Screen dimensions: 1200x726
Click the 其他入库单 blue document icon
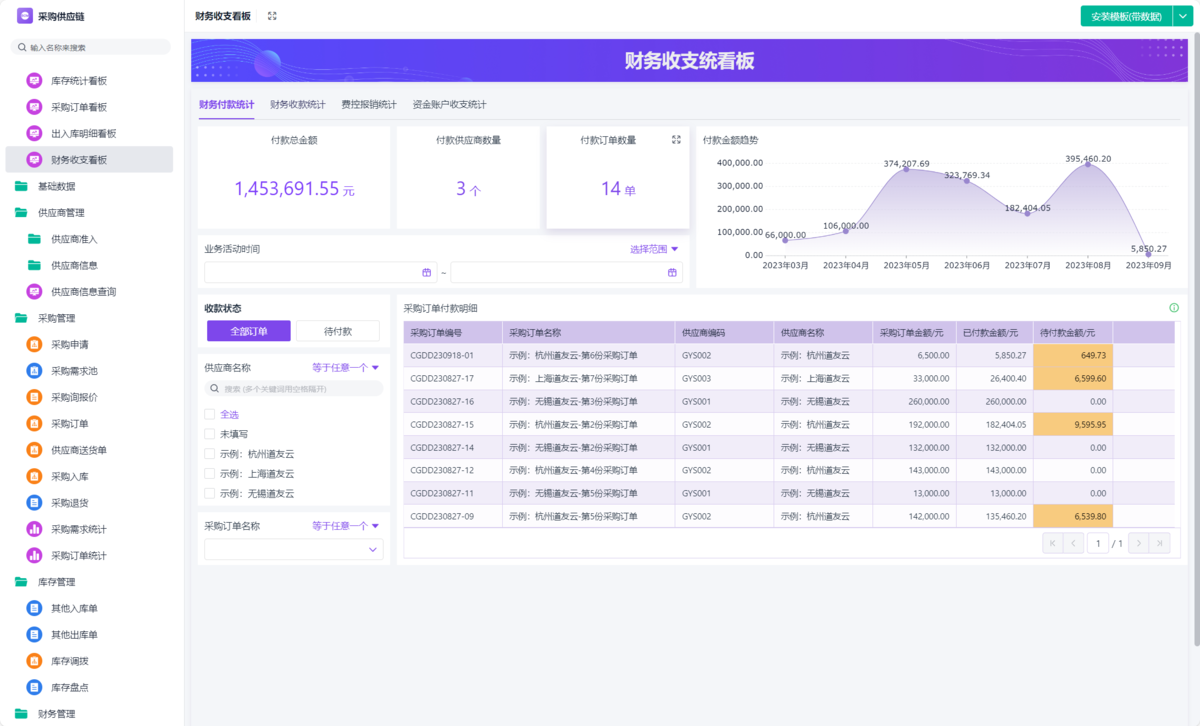pos(34,608)
